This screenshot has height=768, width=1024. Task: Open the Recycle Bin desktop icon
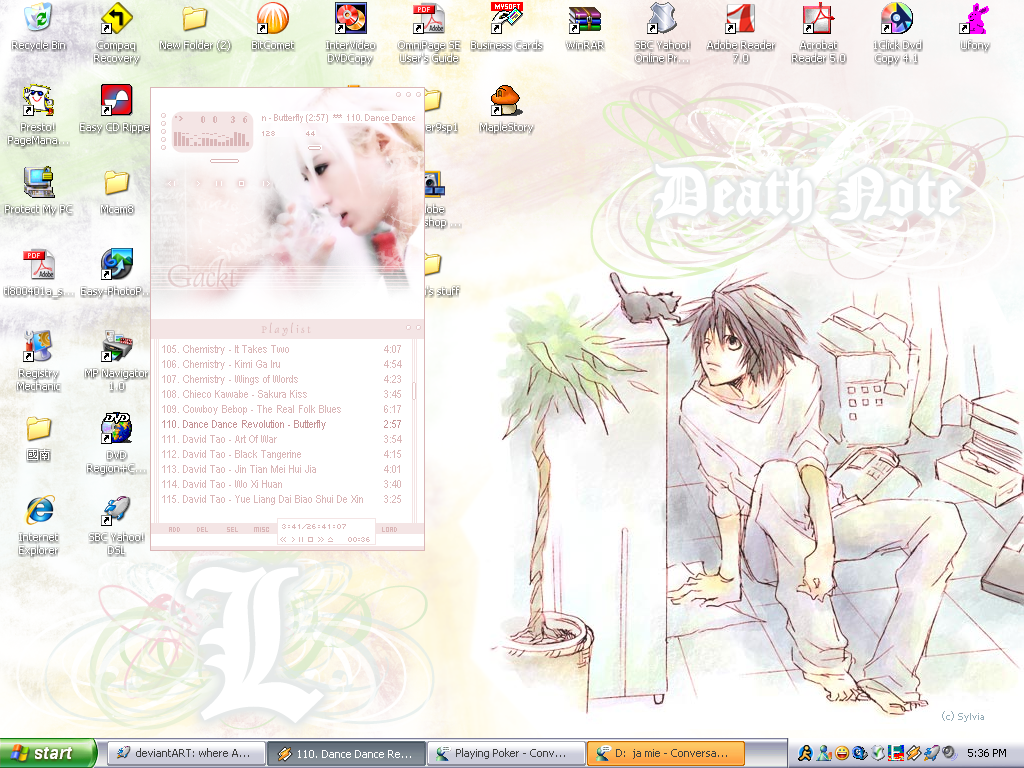[x=39, y=26]
